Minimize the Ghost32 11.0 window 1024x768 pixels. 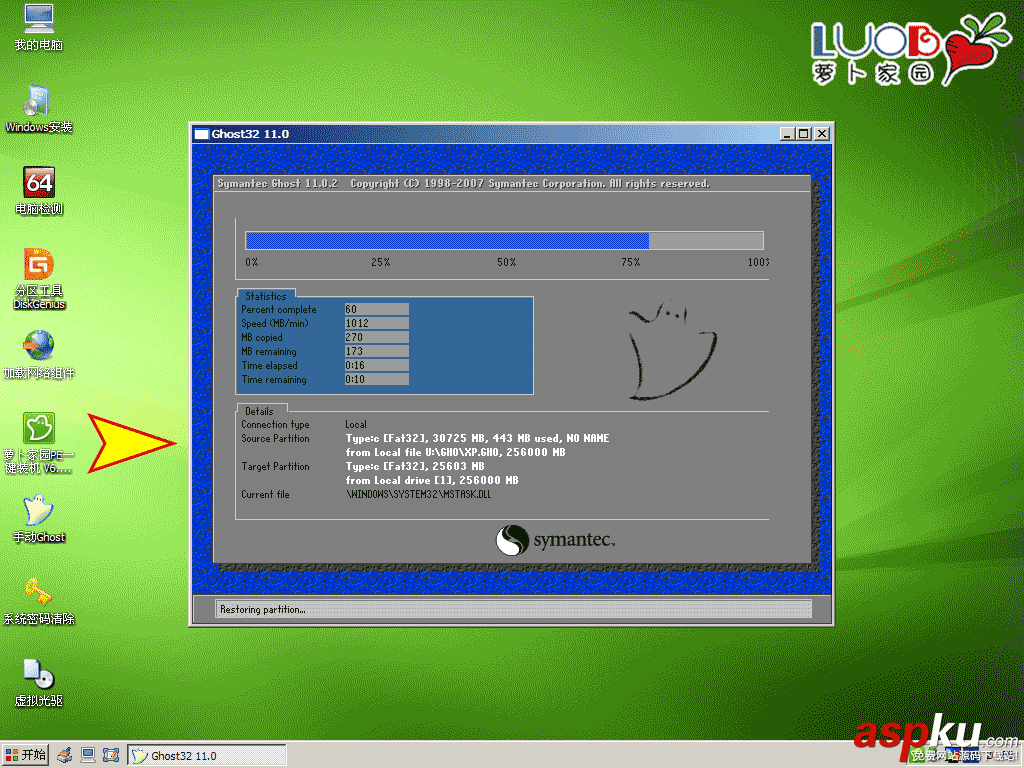pos(787,134)
